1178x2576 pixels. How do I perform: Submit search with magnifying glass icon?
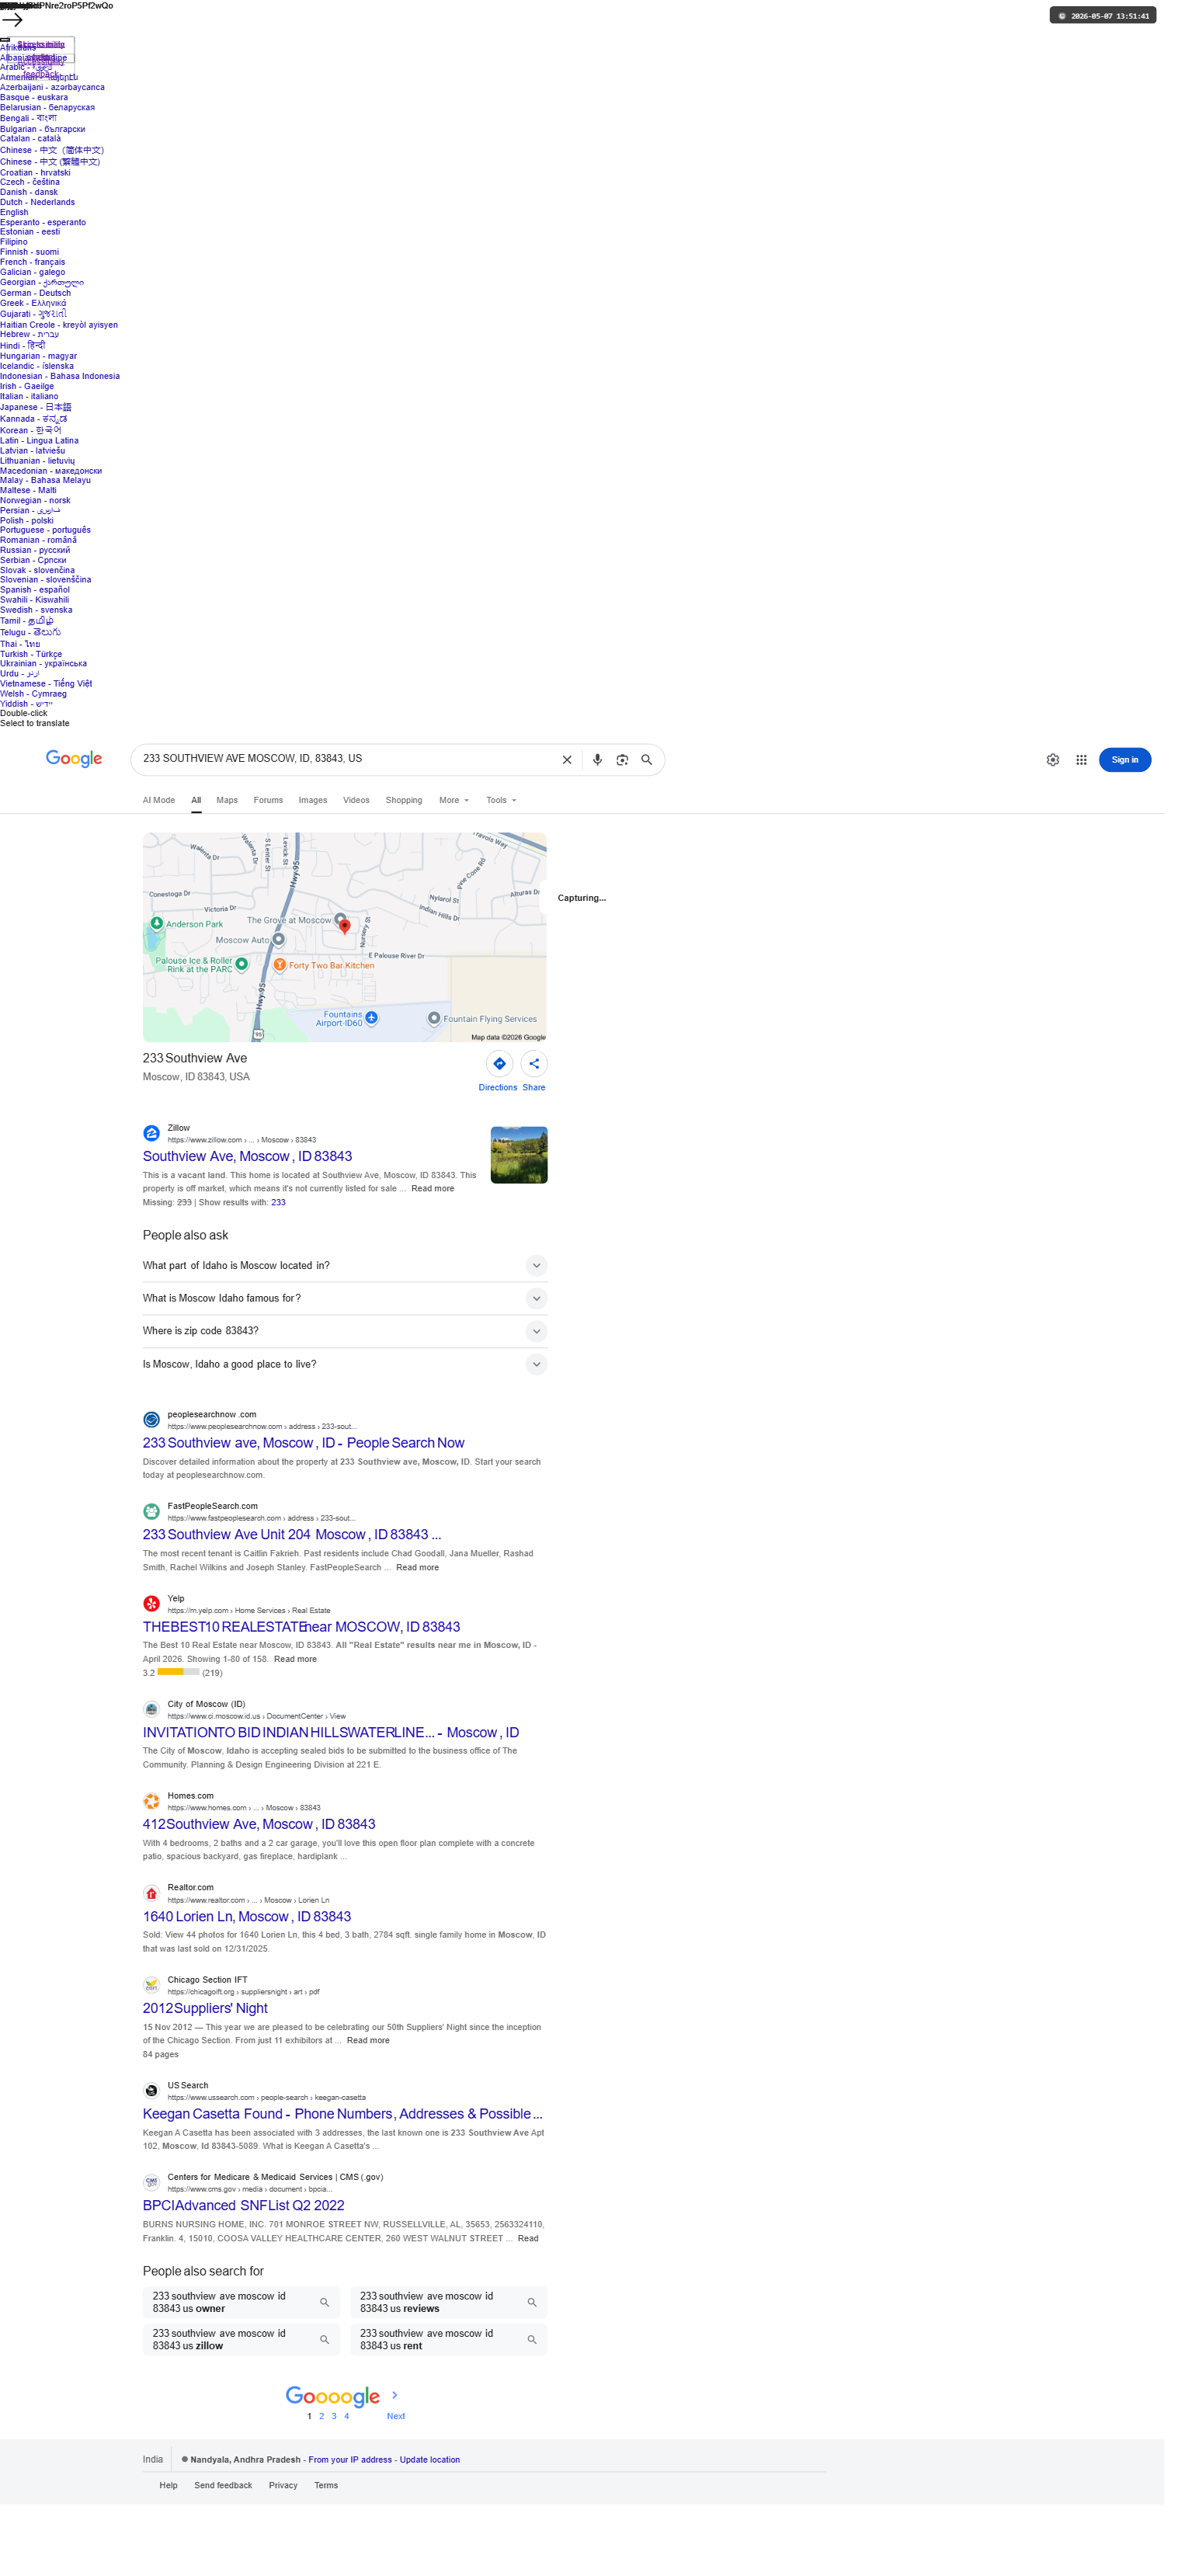tap(647, 760)
